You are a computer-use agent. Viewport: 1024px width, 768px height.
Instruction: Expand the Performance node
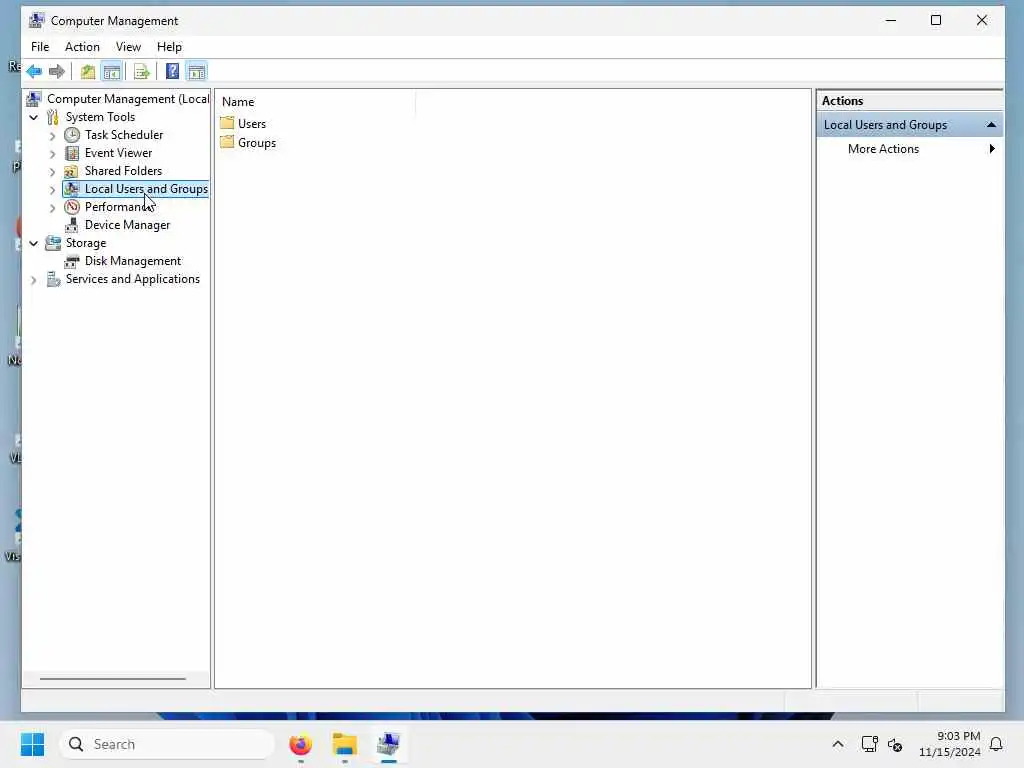(x=52, y=208)
